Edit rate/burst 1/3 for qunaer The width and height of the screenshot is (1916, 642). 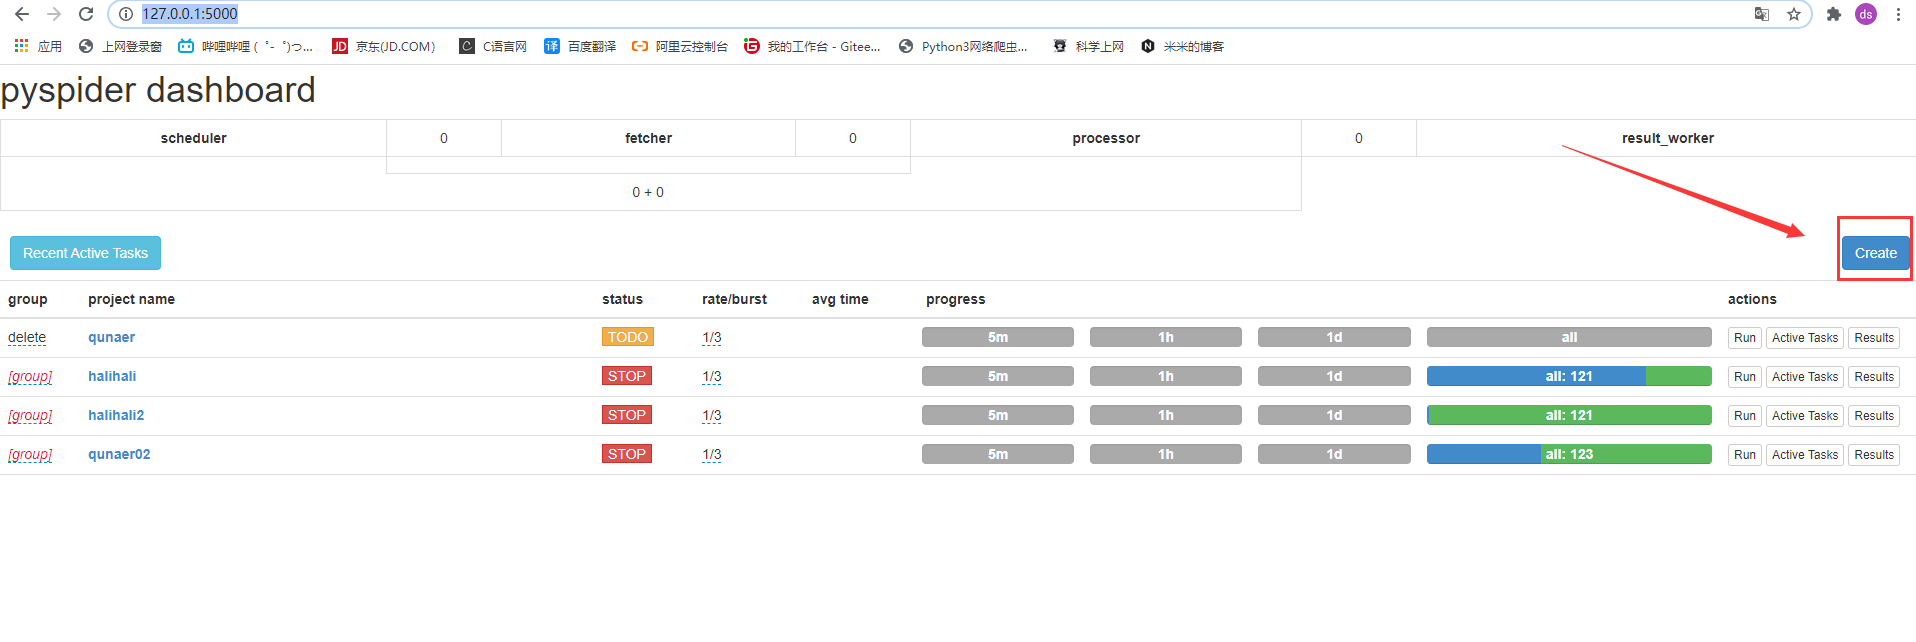click(x=711, y=337)
